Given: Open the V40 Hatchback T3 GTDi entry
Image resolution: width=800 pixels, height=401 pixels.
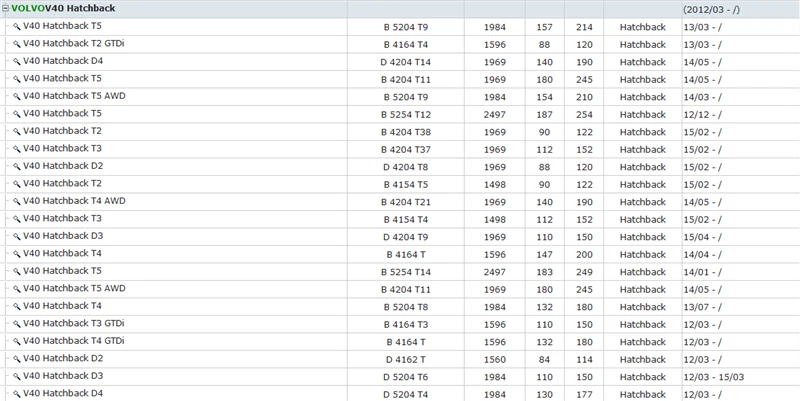Looking at the screenshot, I should [73, 323].
